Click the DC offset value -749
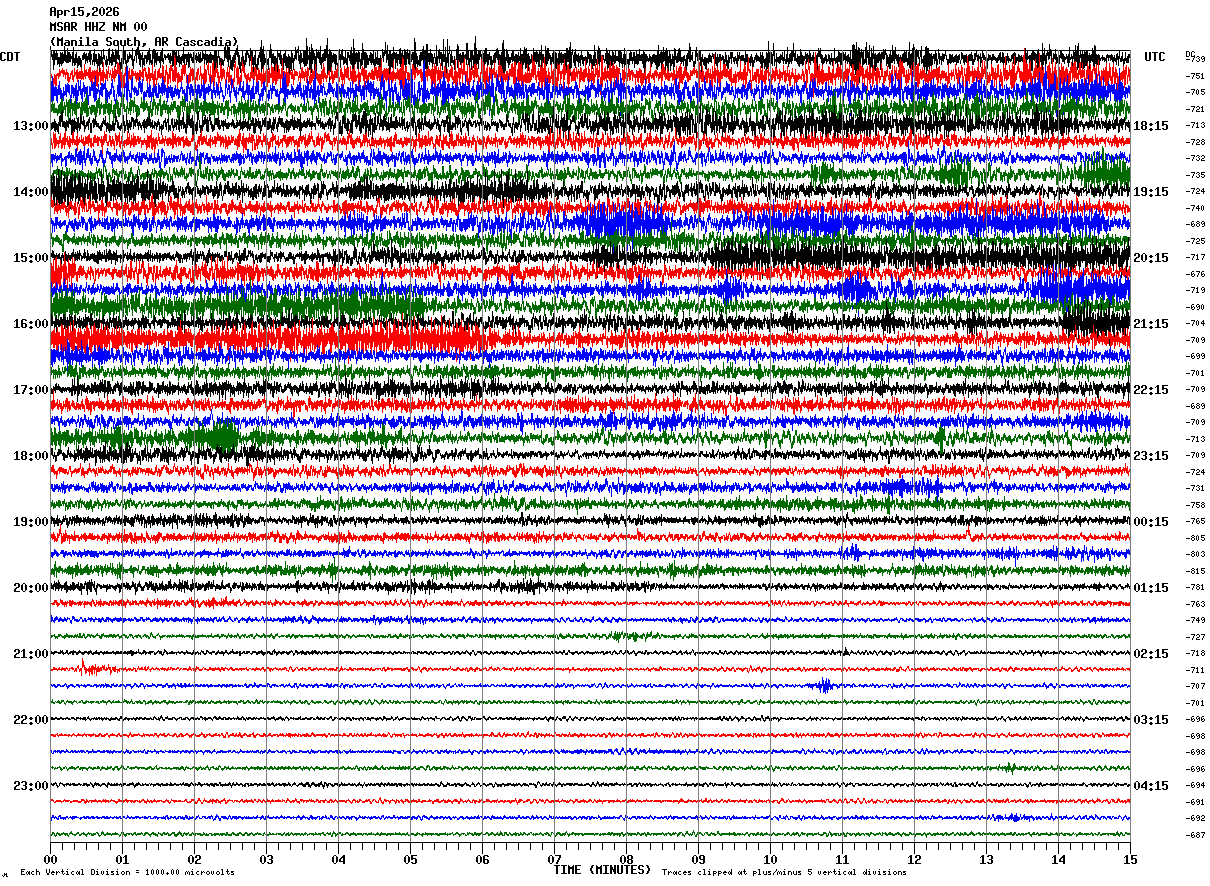The image size is (1210, 886). pyautogui.click(x=1195, y=620)
